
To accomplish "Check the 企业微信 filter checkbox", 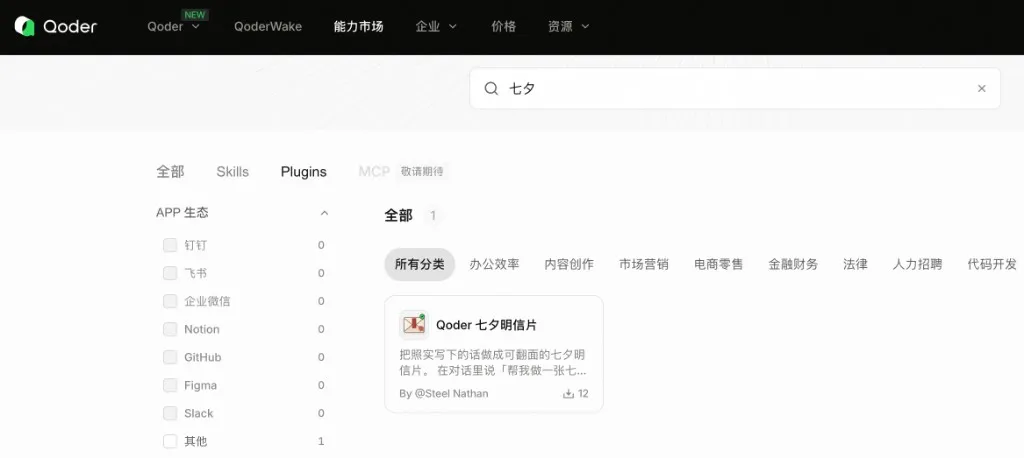I will [170, 301].
